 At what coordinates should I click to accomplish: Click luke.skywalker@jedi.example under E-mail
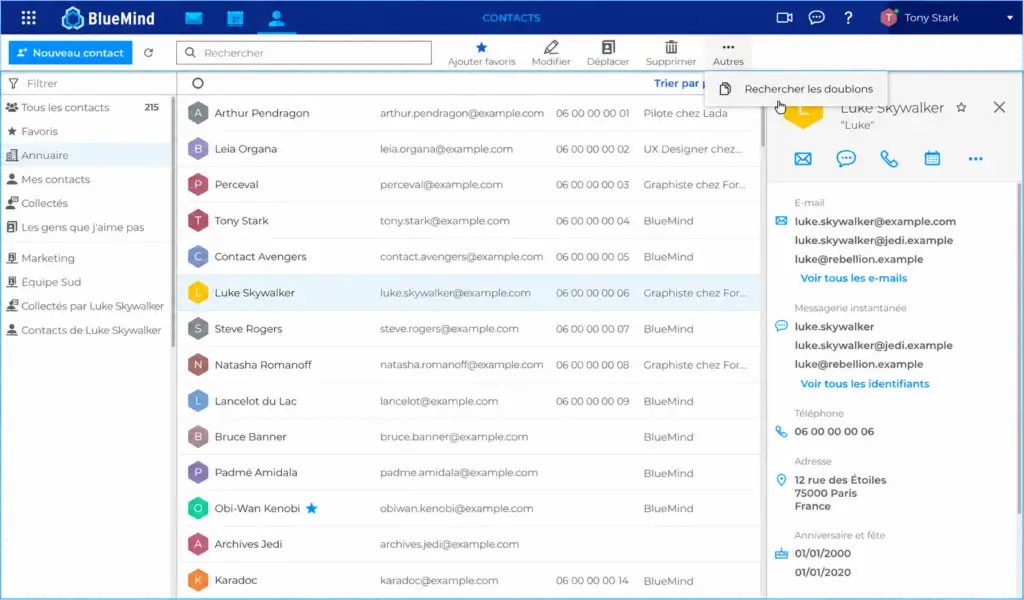pos(873,240)
